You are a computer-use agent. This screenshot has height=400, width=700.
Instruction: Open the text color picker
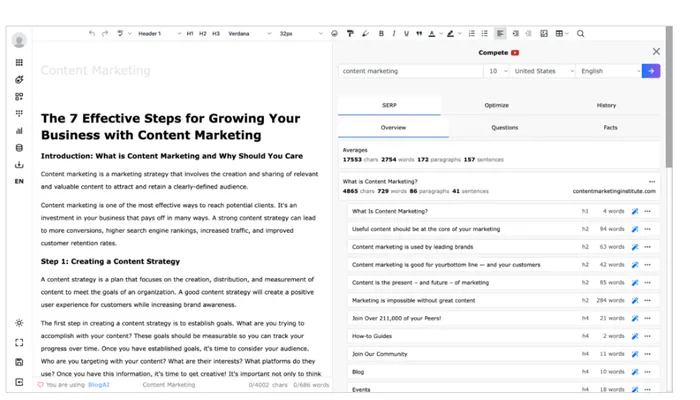(x=432, y=34)
